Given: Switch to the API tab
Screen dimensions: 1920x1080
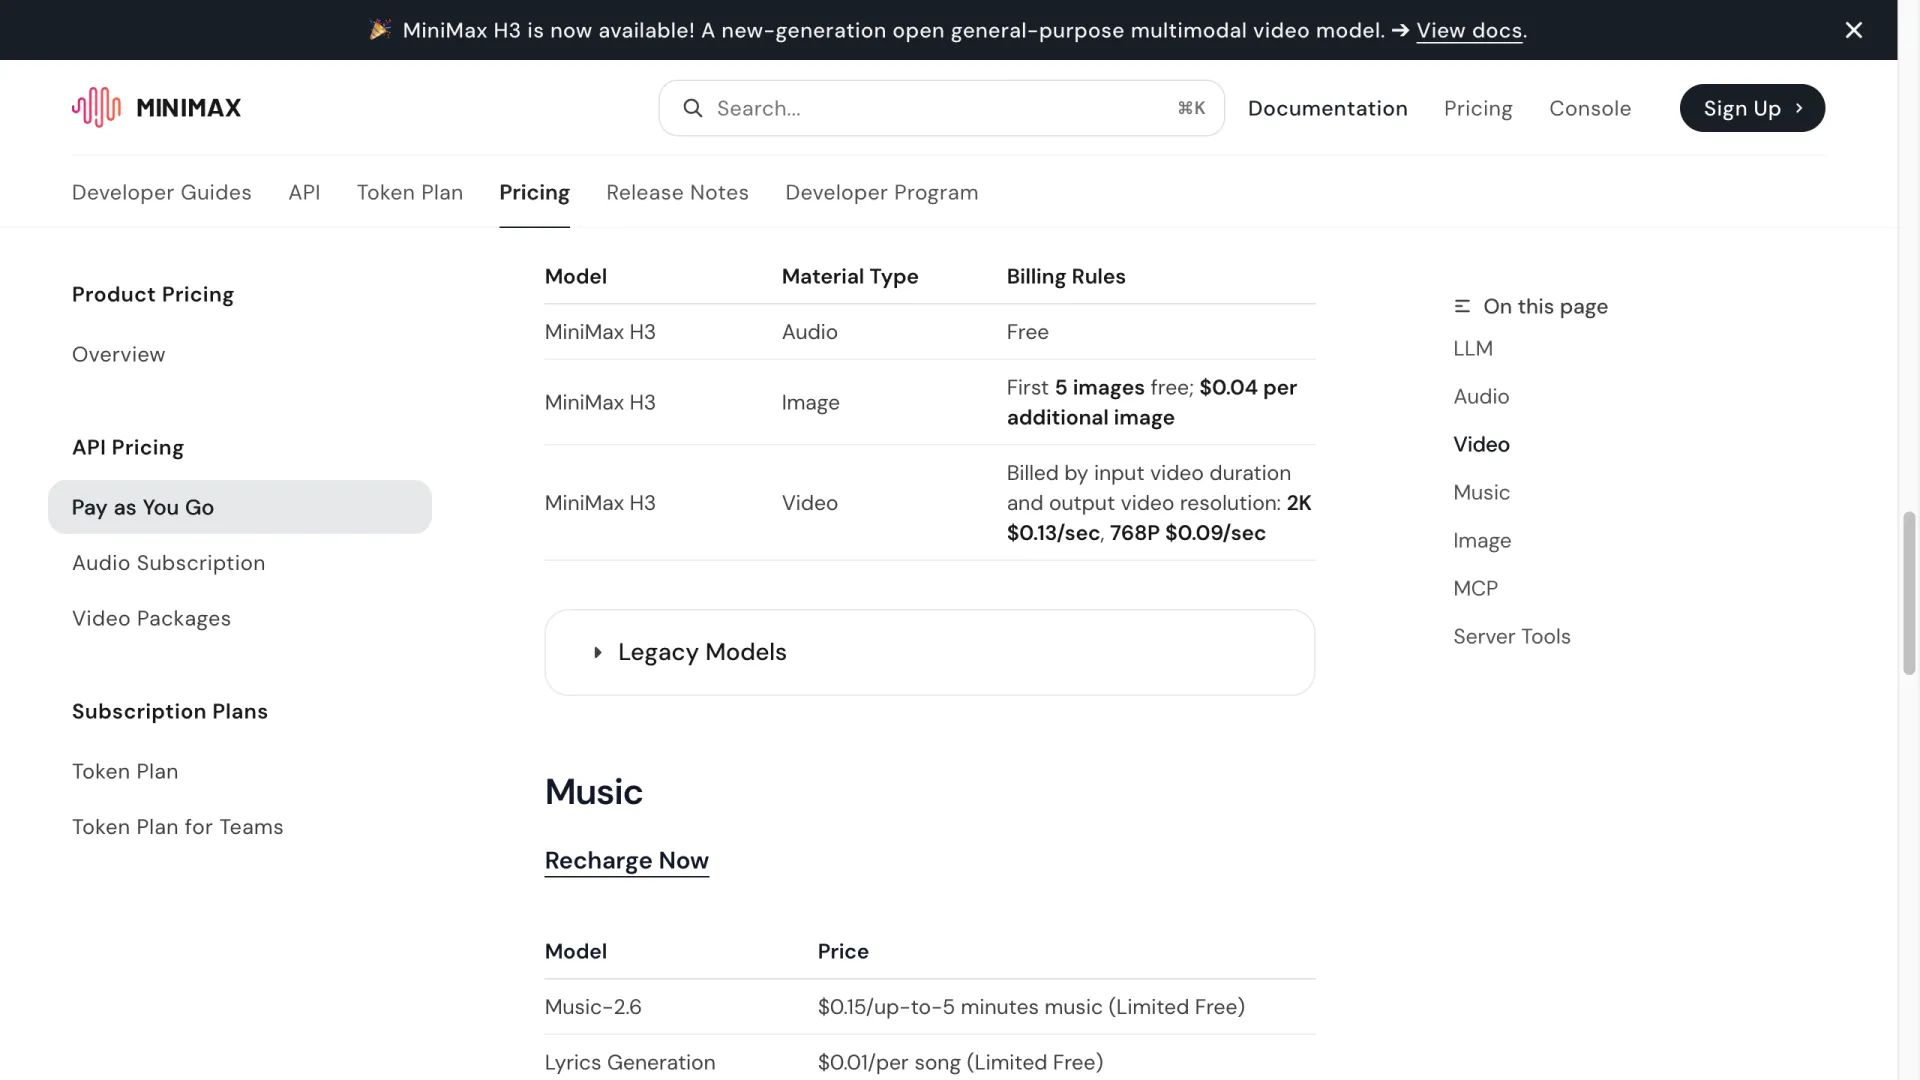Looking at the screenshot, I should coord(304,192).
